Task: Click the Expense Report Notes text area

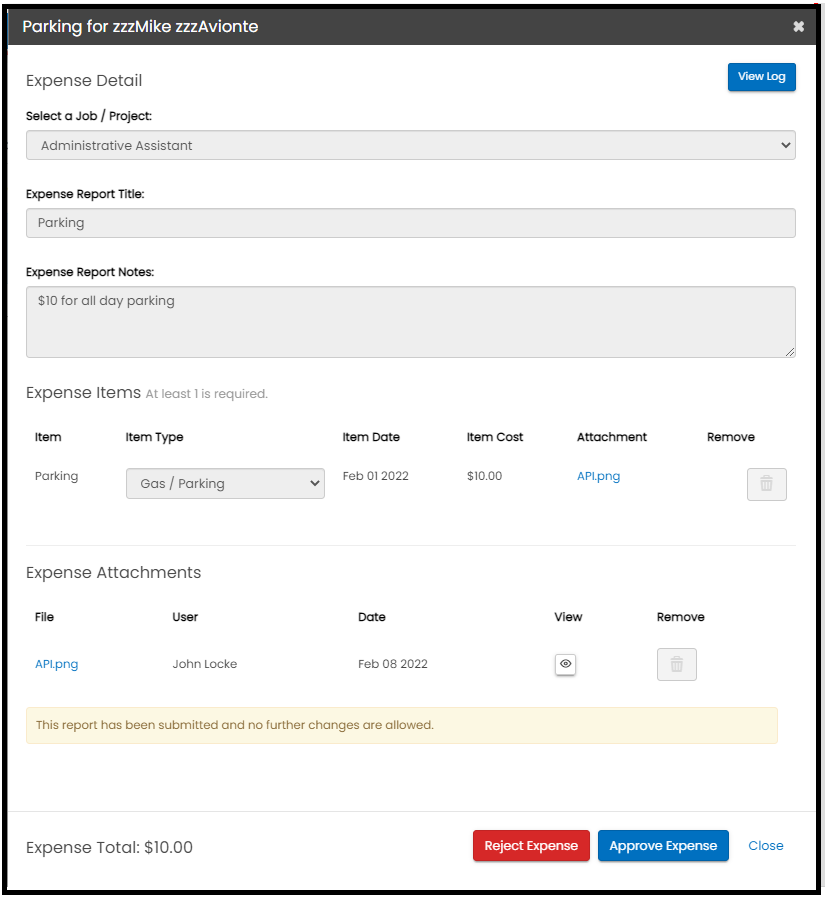Action: tap(410, 322)
